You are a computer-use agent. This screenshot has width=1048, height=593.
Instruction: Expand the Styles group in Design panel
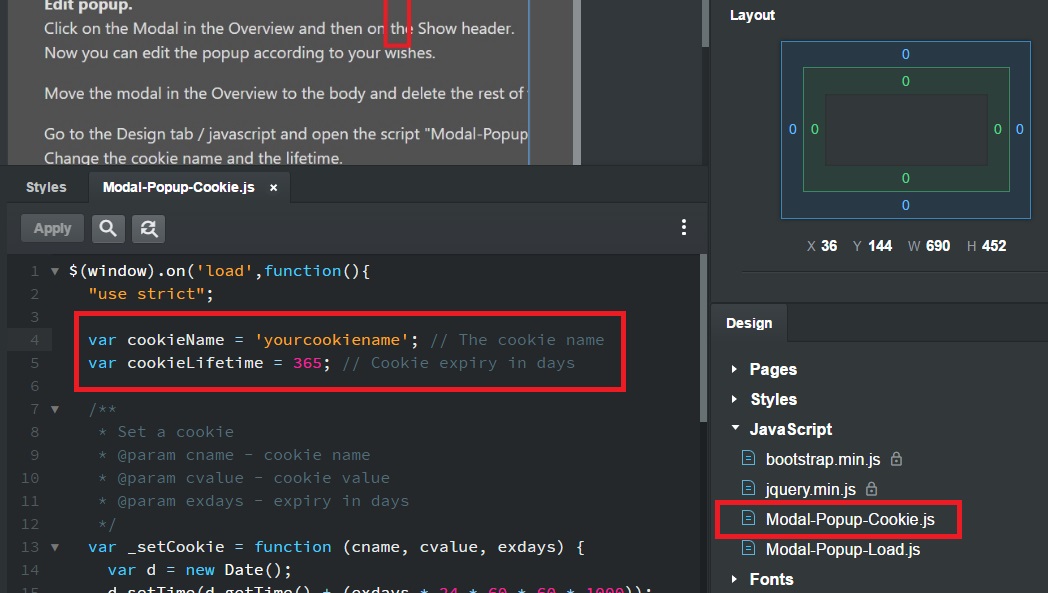pyautogui.click(x=734, y=399)
